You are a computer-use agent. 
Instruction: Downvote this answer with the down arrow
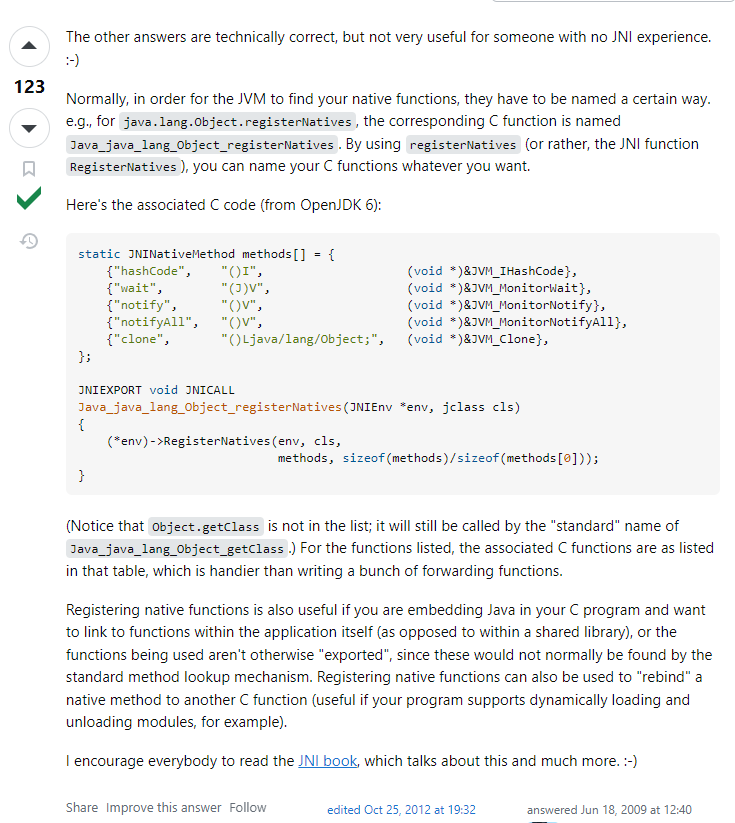(29, 127)
